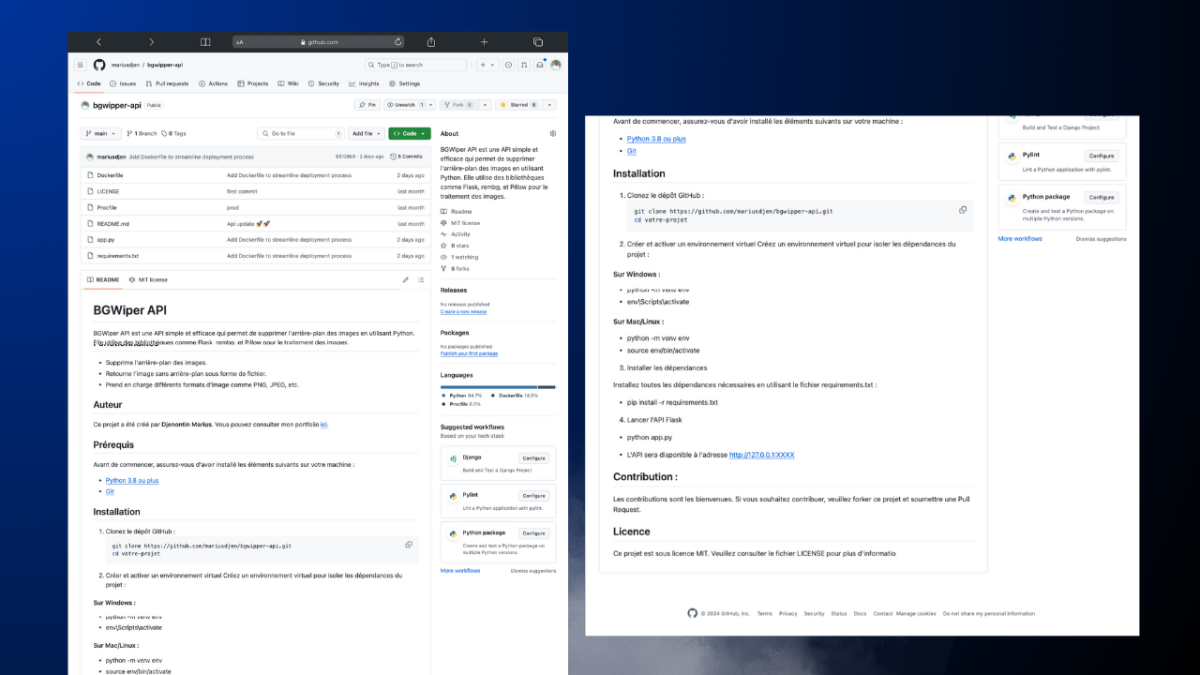This screenshot has width=1200, height=675.
Task: Reload the github.com page
Action: coord(398,42)
